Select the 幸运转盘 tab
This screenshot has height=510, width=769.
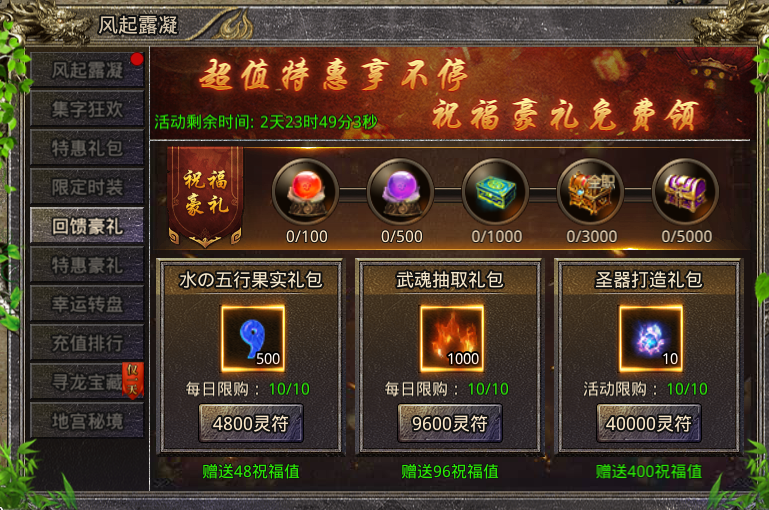[x=87, y=304]
